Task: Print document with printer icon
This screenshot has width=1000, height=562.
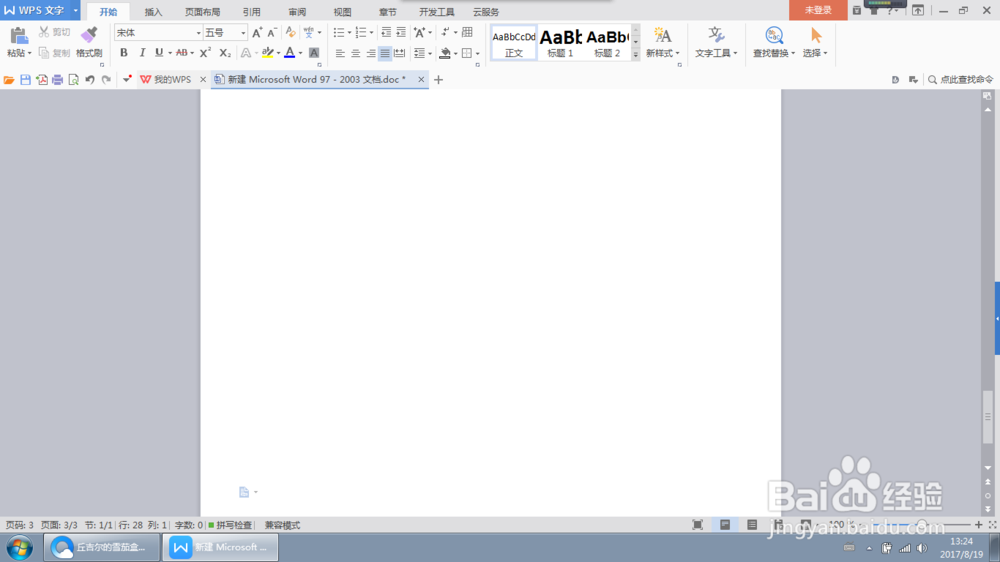Action: tap(57, 80)
